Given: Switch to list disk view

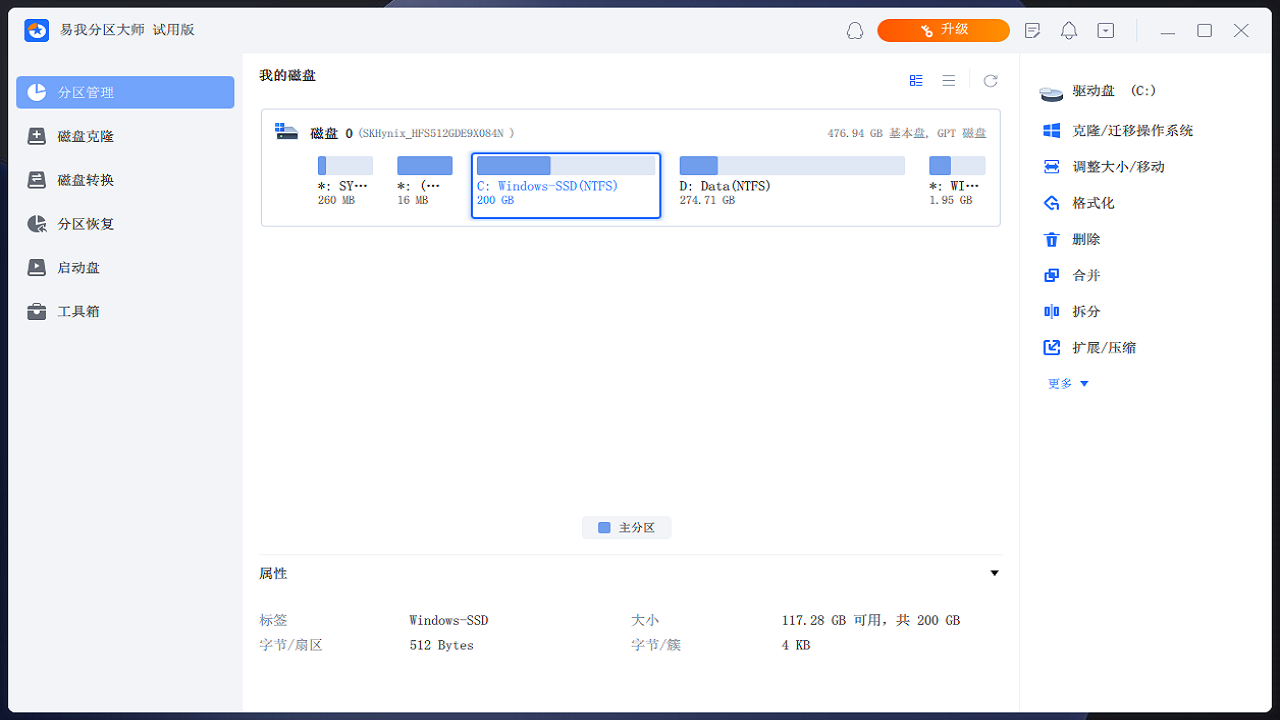Looking at the screenshot, I should coord(949,81).
